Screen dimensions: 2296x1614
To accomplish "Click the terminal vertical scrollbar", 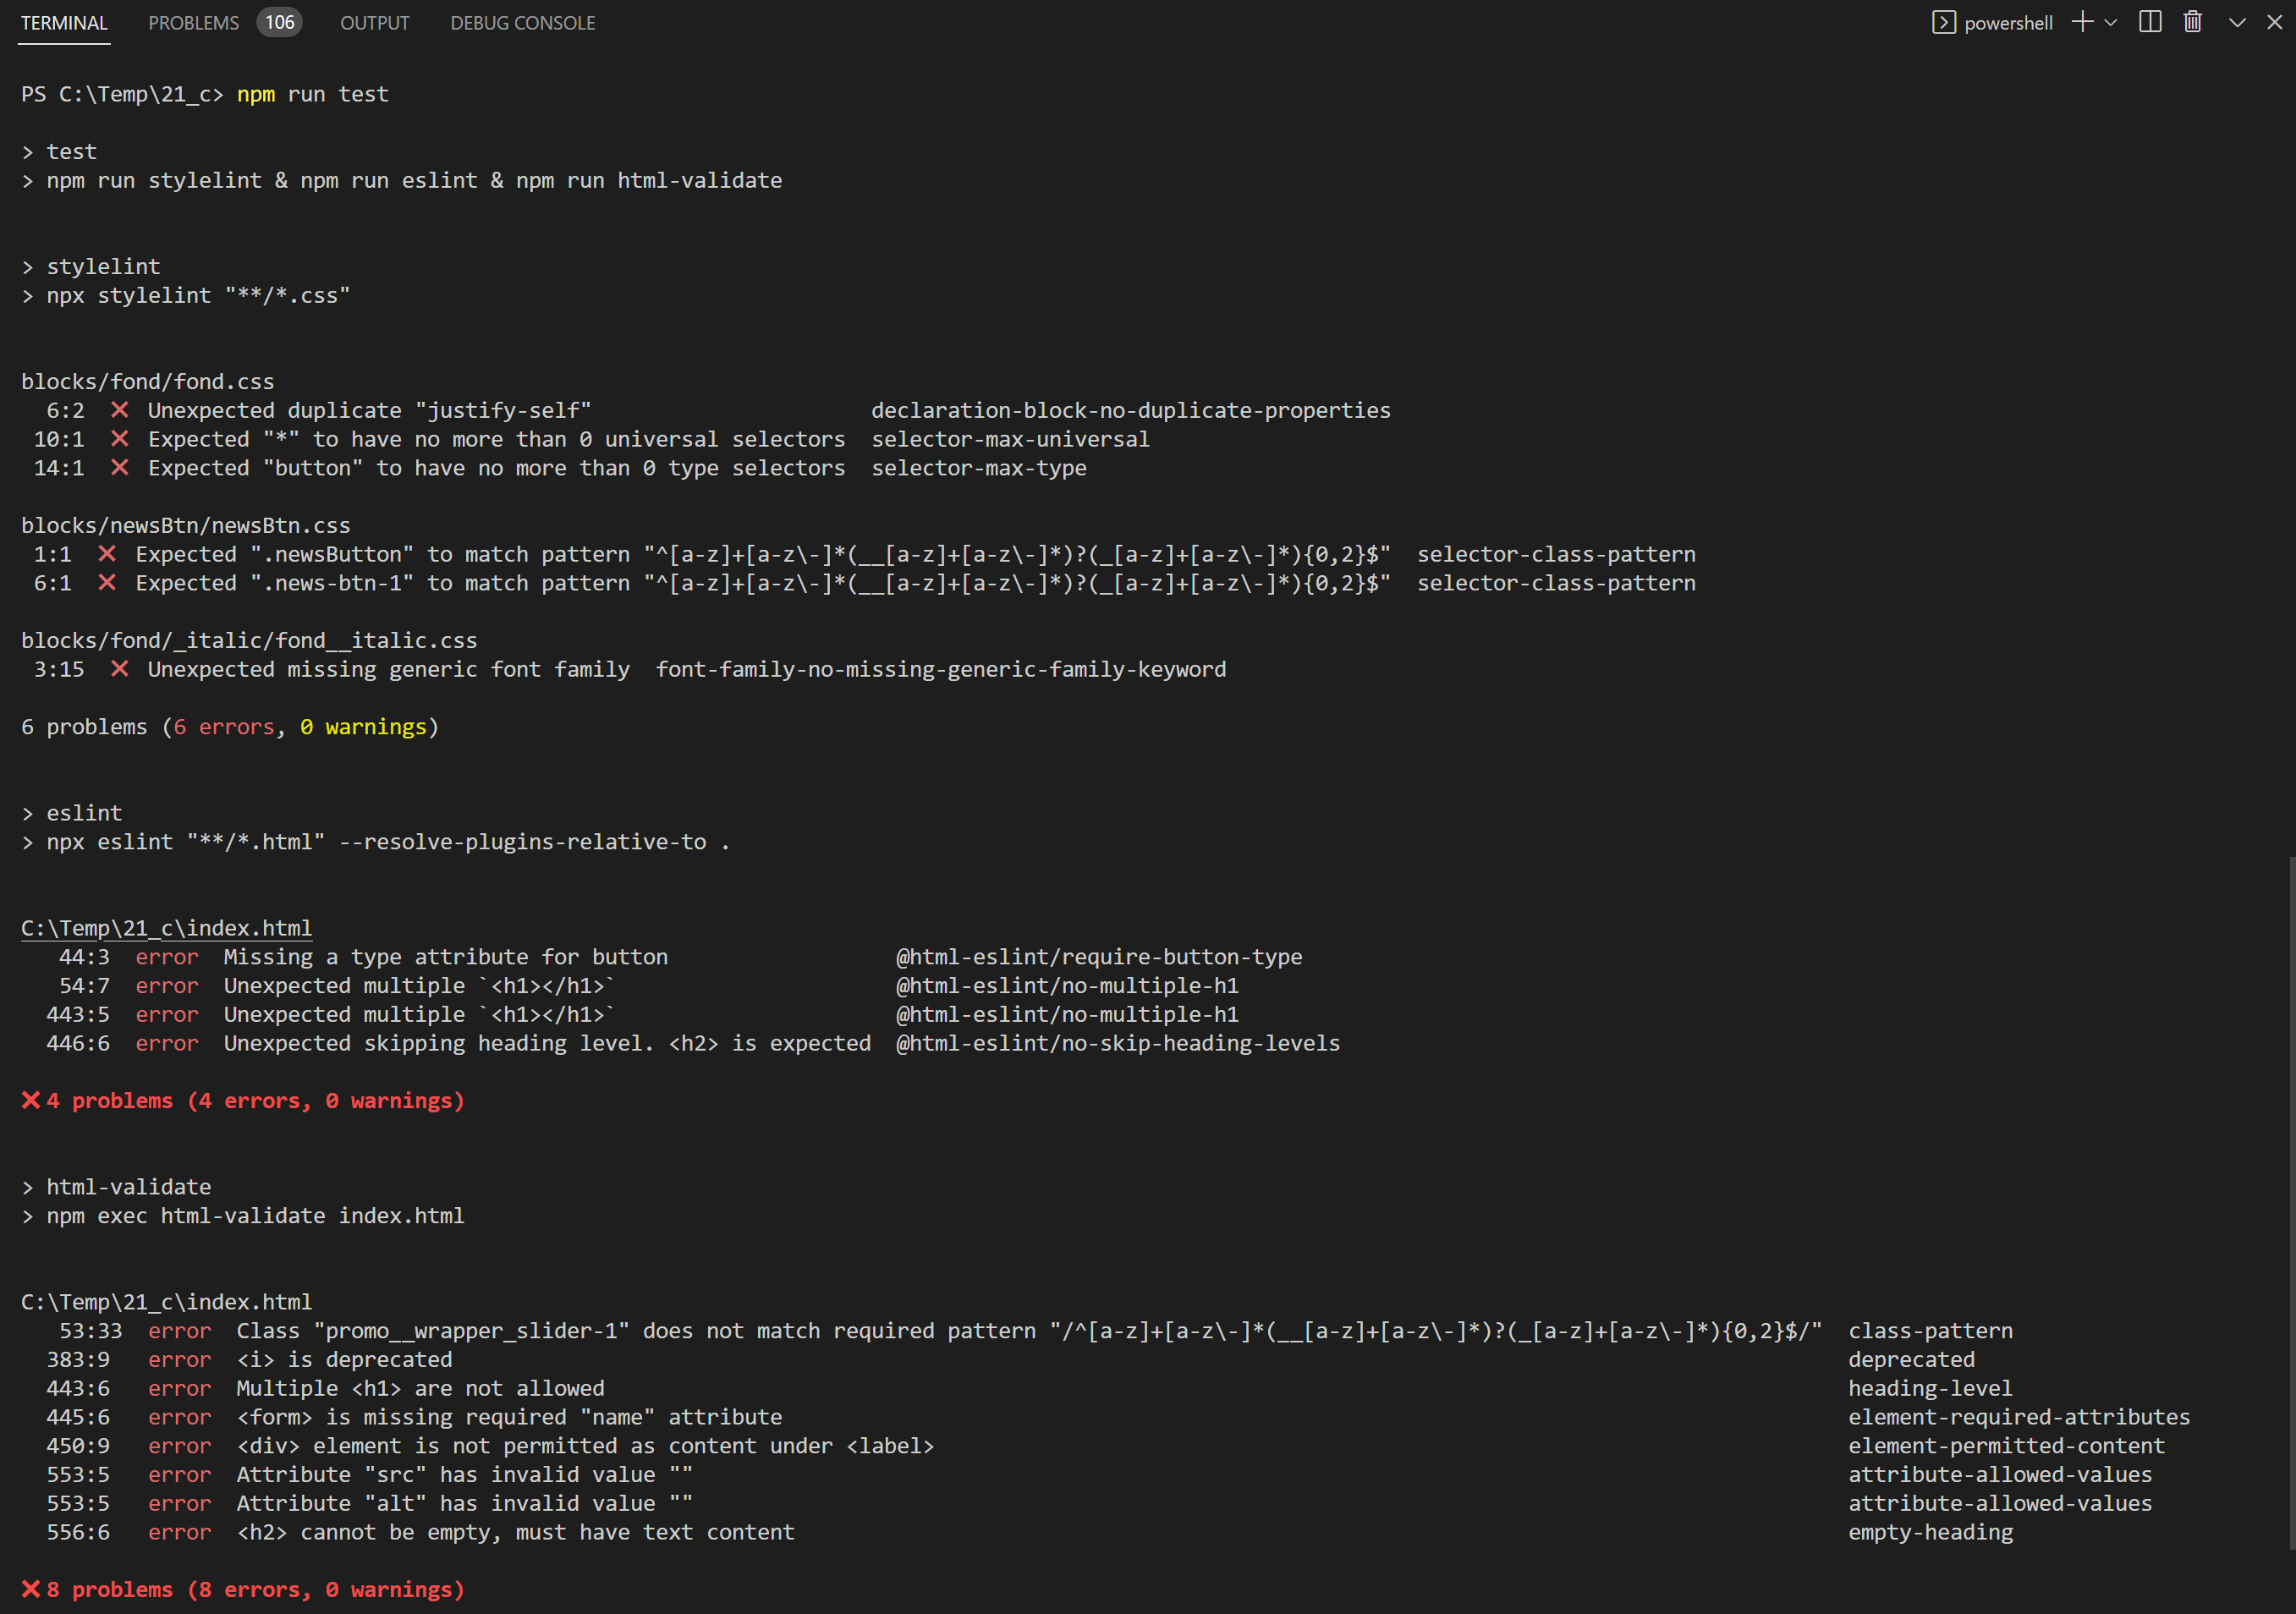I will 2291,1202.
